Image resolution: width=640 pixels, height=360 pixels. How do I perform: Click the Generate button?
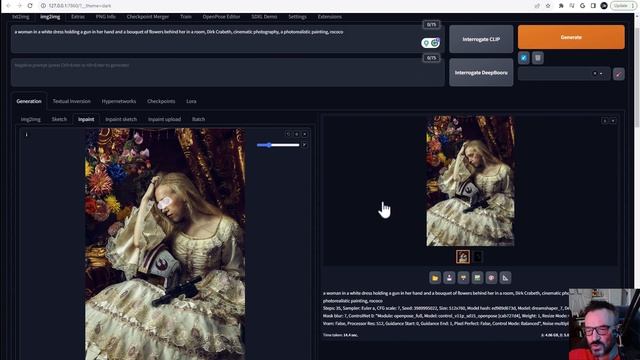point(571,37)
